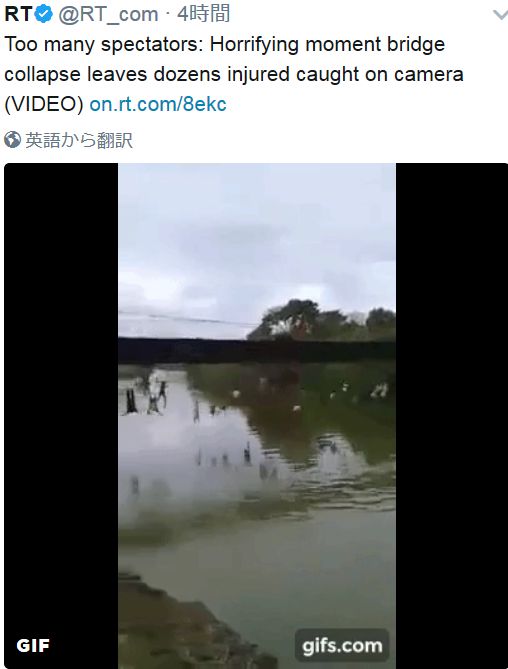508x669 pixels.
Task: Open the @RT_com handle profile
Action: [108, 15]
